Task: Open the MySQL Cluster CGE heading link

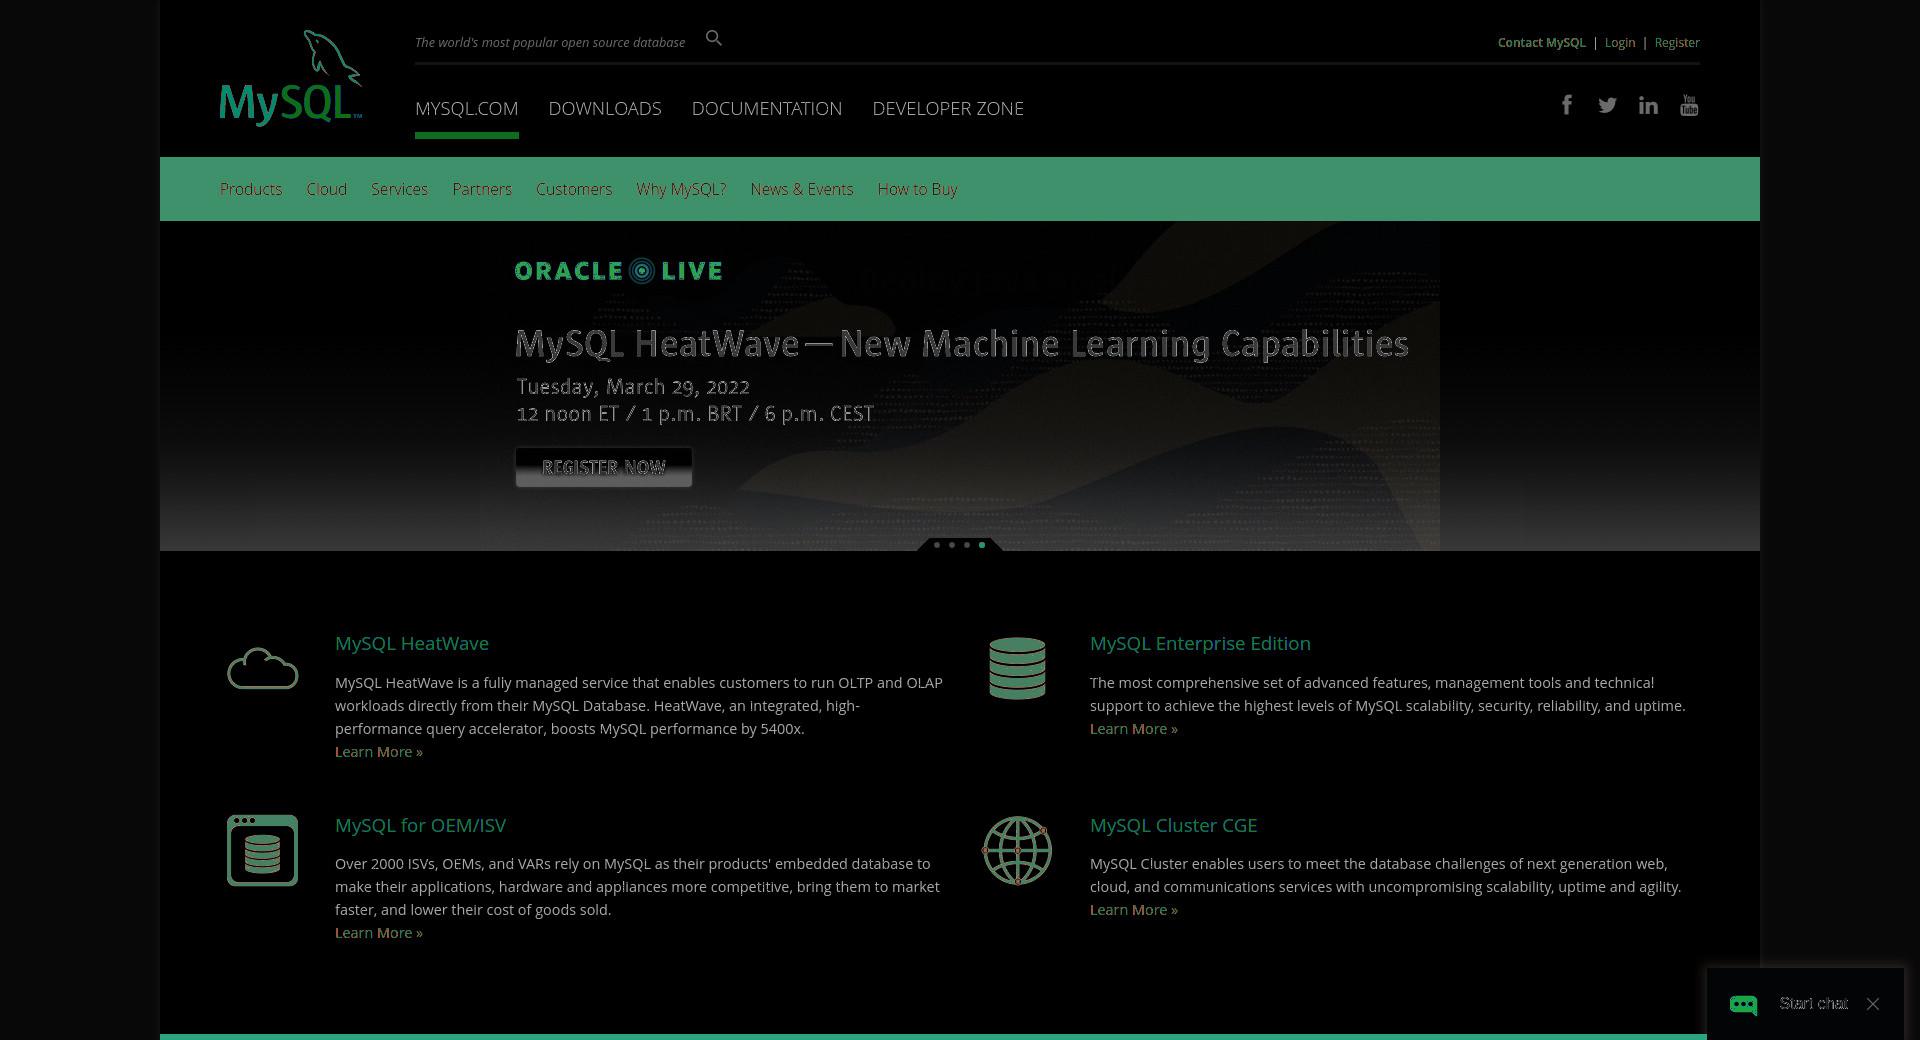Action: pos(1173,825)
